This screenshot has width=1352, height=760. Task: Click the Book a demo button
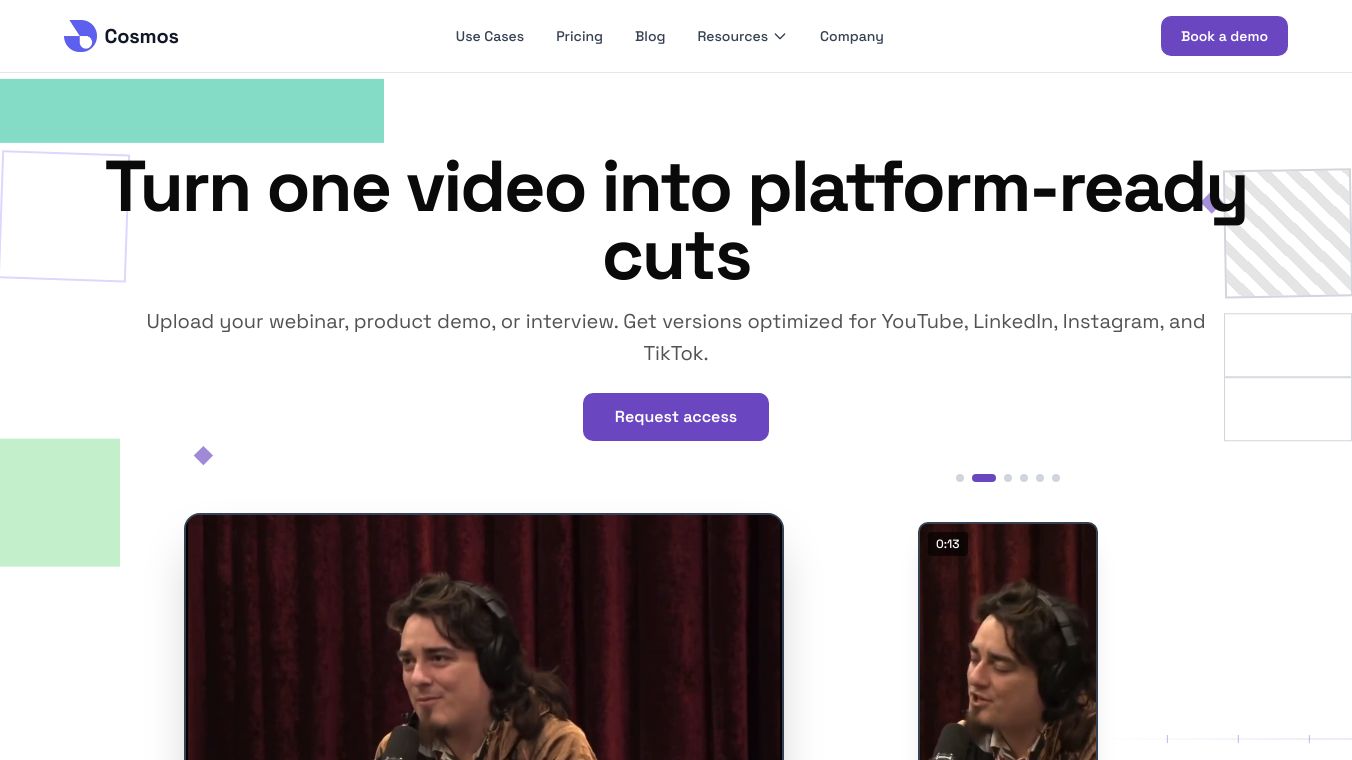click(1224, 36)
